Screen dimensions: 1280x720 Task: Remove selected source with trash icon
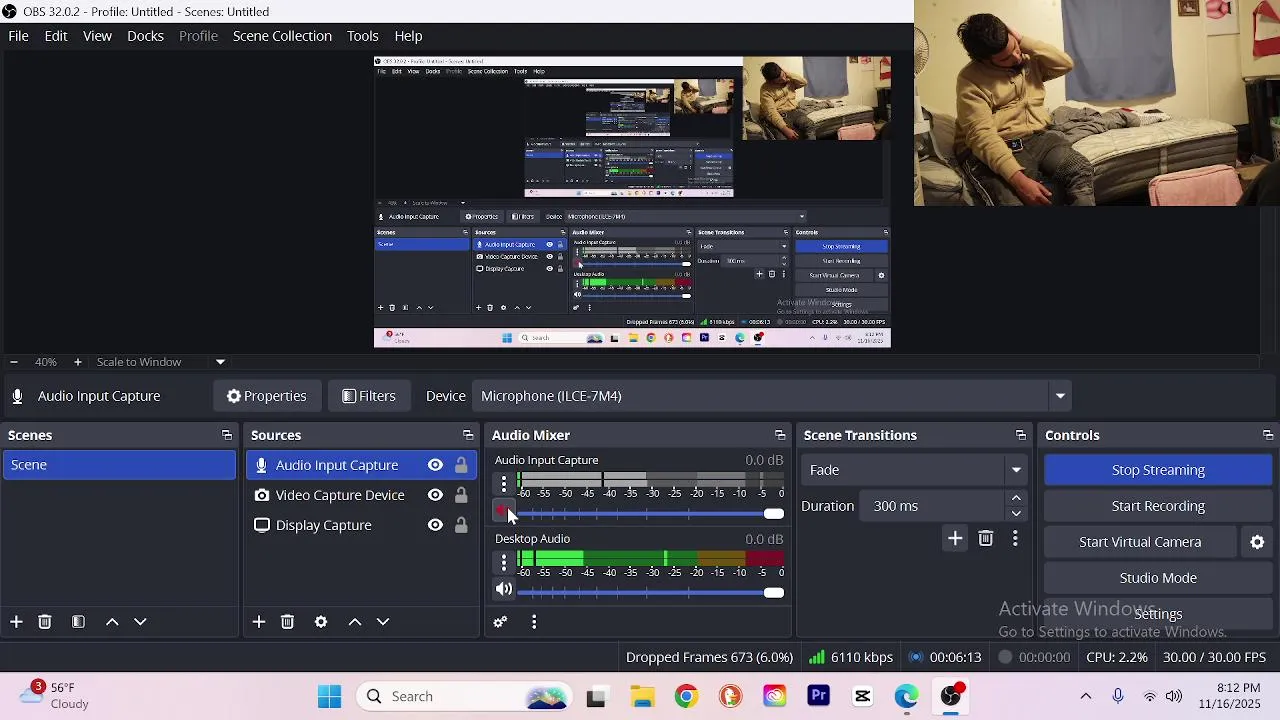[288, 622]
